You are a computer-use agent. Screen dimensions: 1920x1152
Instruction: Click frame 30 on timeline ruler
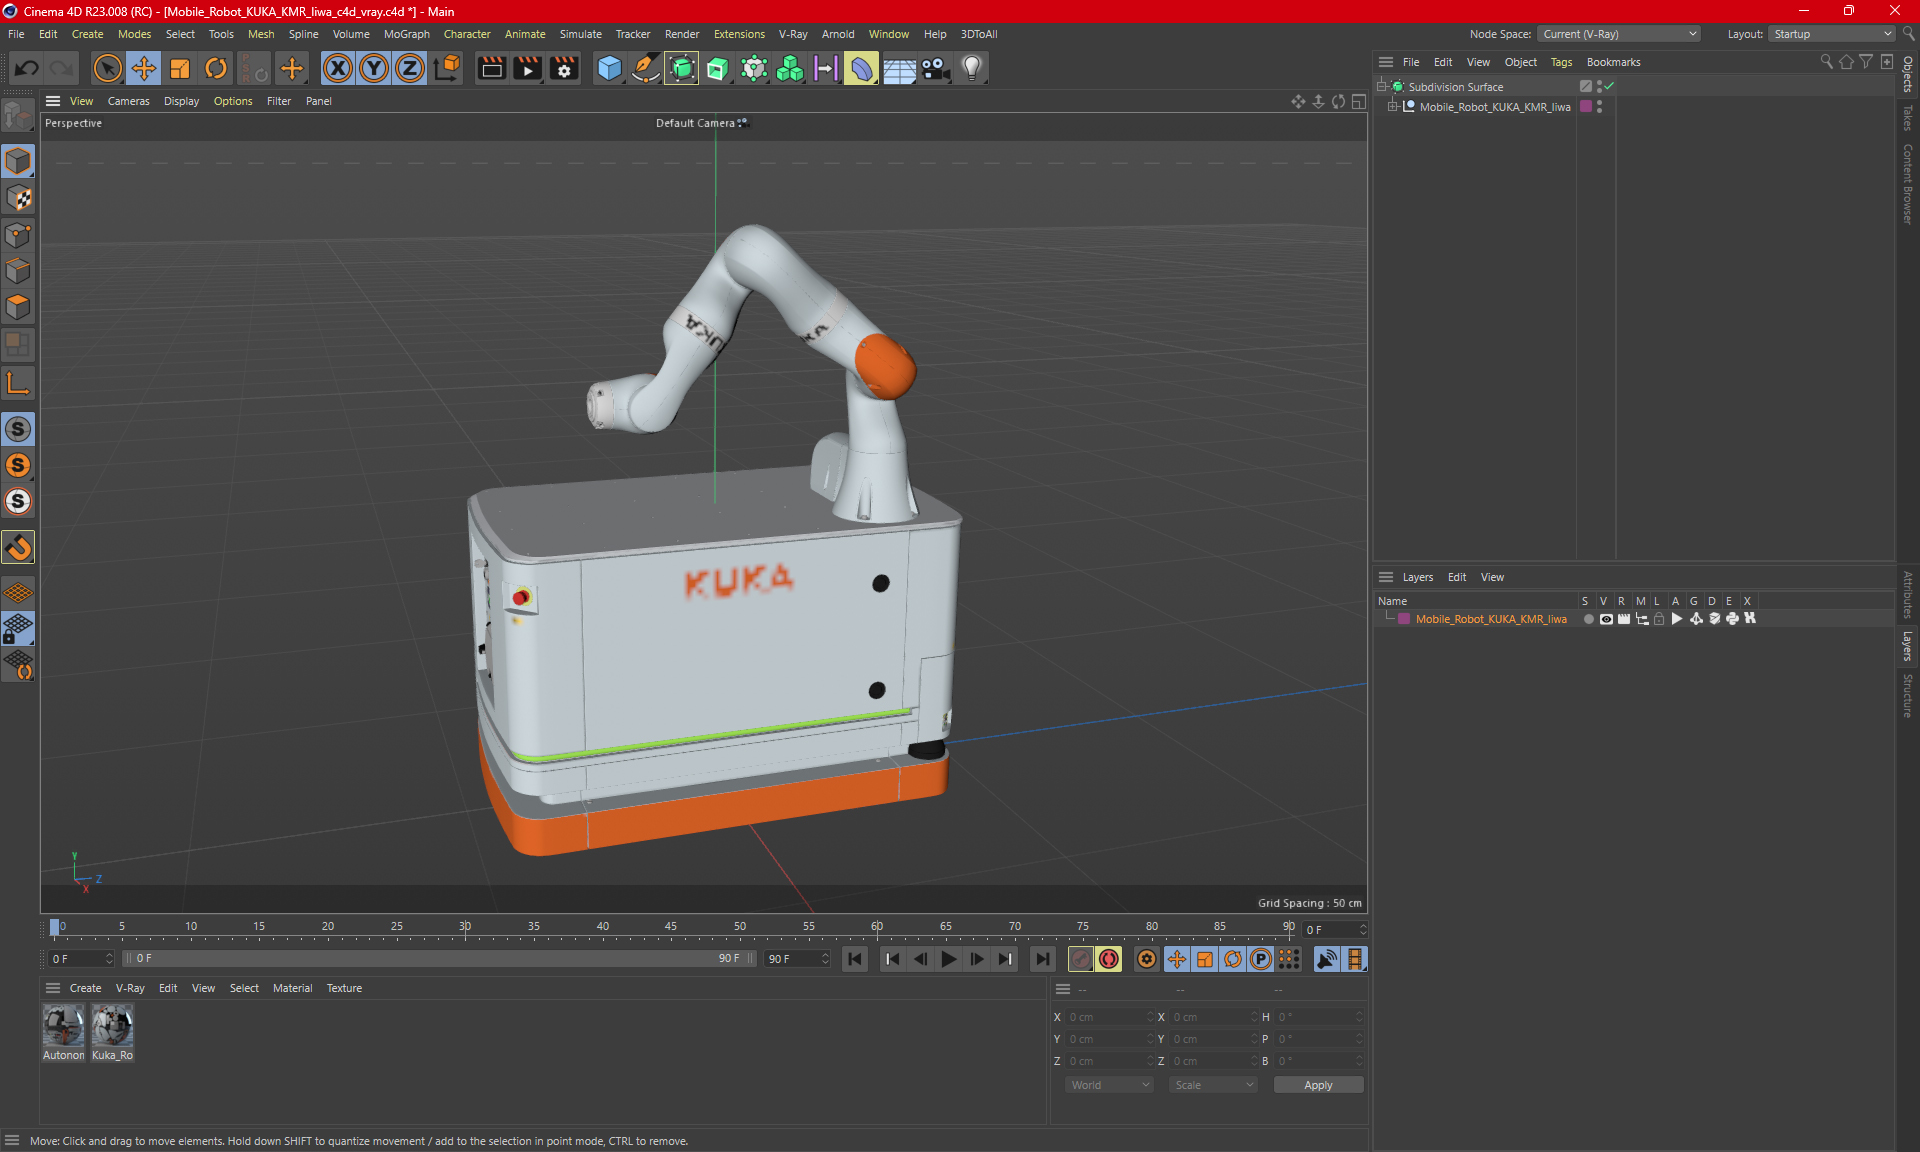pos(465,927)
